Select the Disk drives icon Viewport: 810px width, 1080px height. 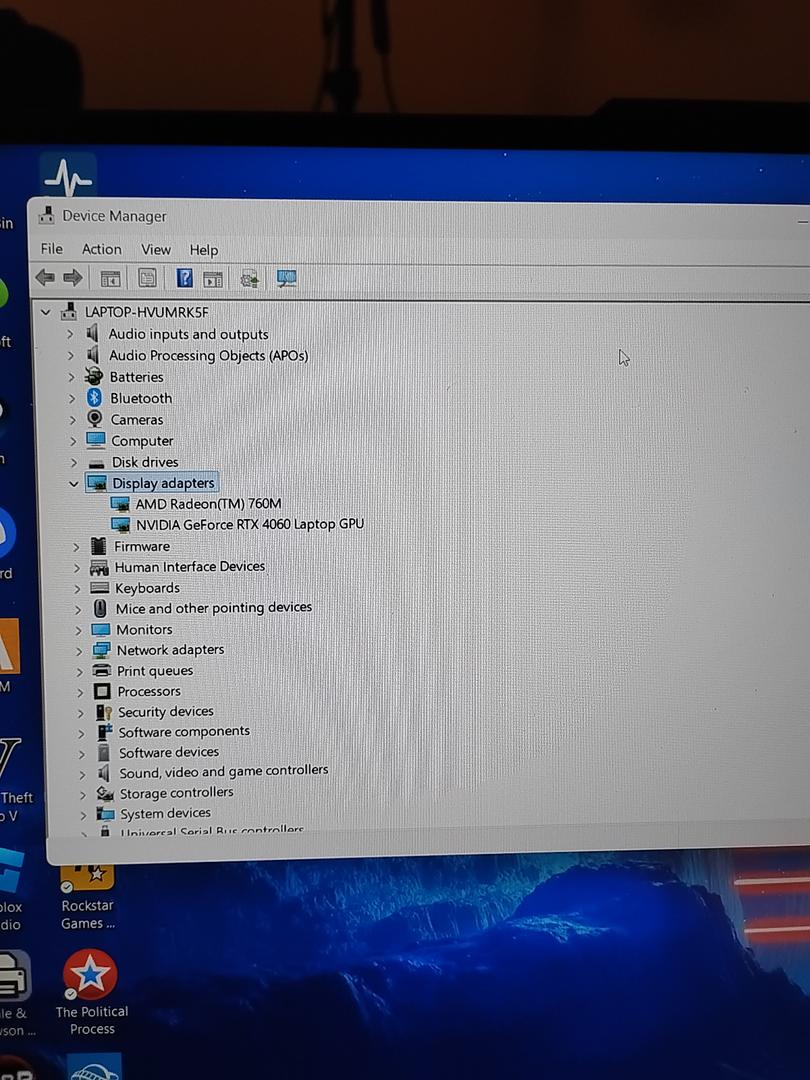tap(97, 463)
